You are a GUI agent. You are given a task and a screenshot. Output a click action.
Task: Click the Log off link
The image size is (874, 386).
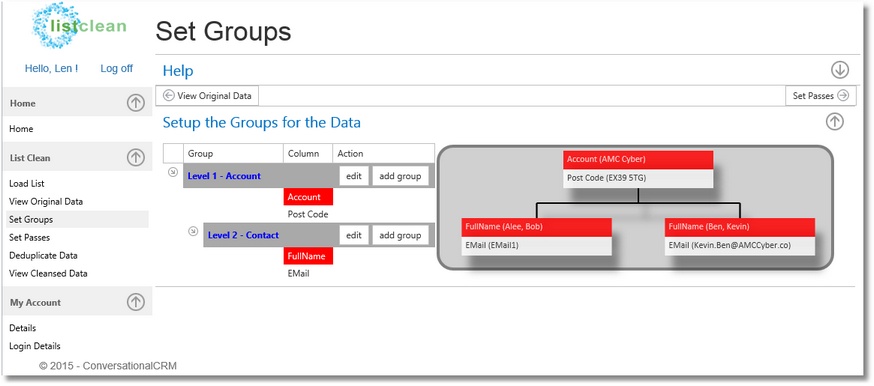point(116,69)
